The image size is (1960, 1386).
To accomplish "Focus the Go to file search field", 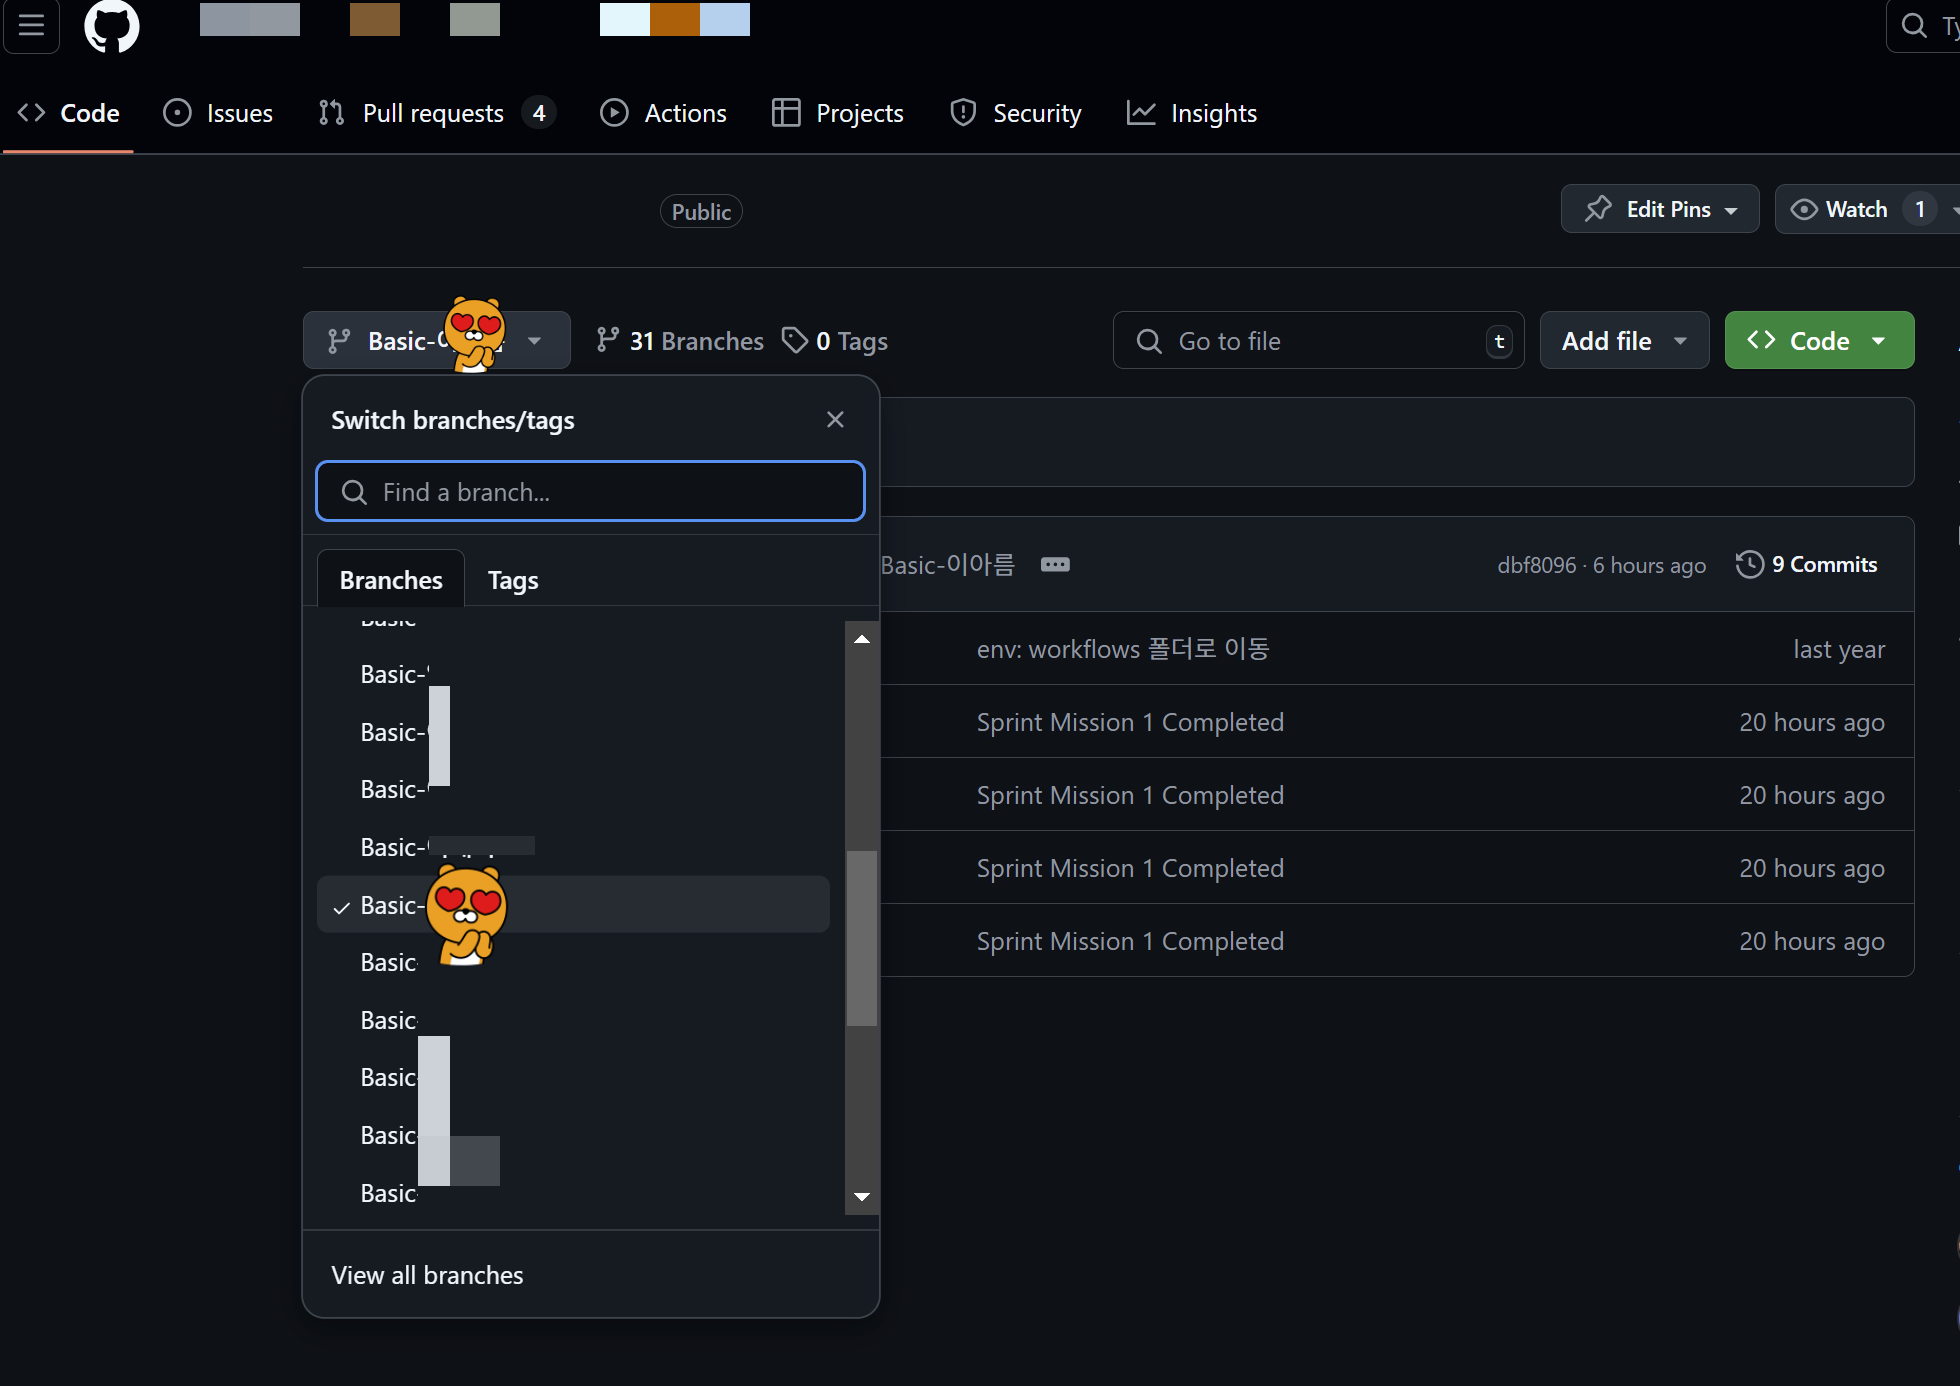I will 1318,341.
